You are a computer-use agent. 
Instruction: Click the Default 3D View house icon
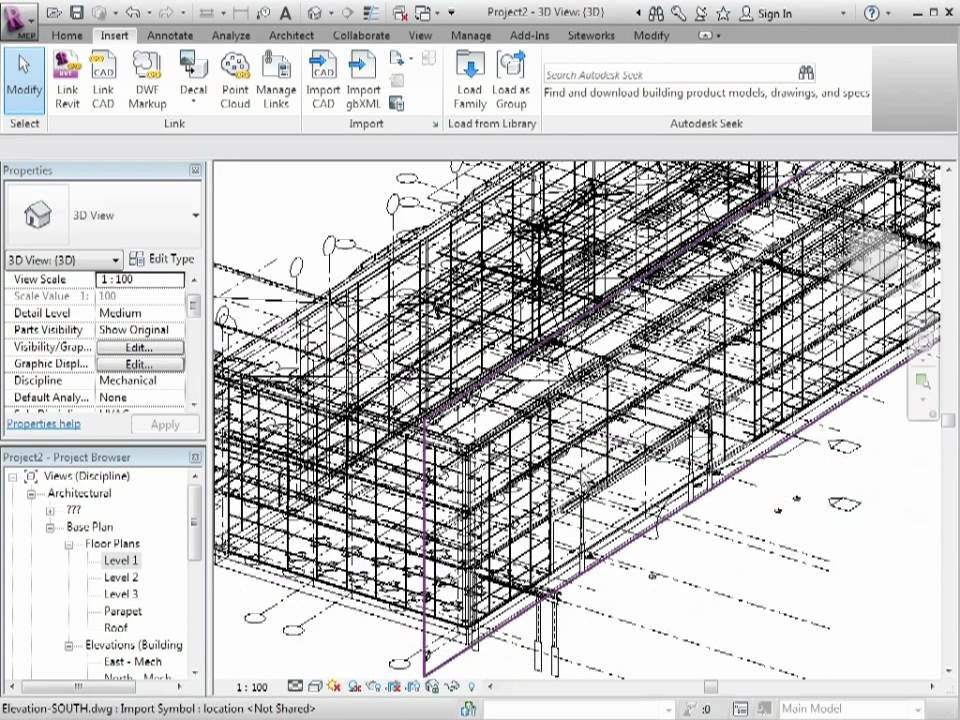click(x=315, y=13)
